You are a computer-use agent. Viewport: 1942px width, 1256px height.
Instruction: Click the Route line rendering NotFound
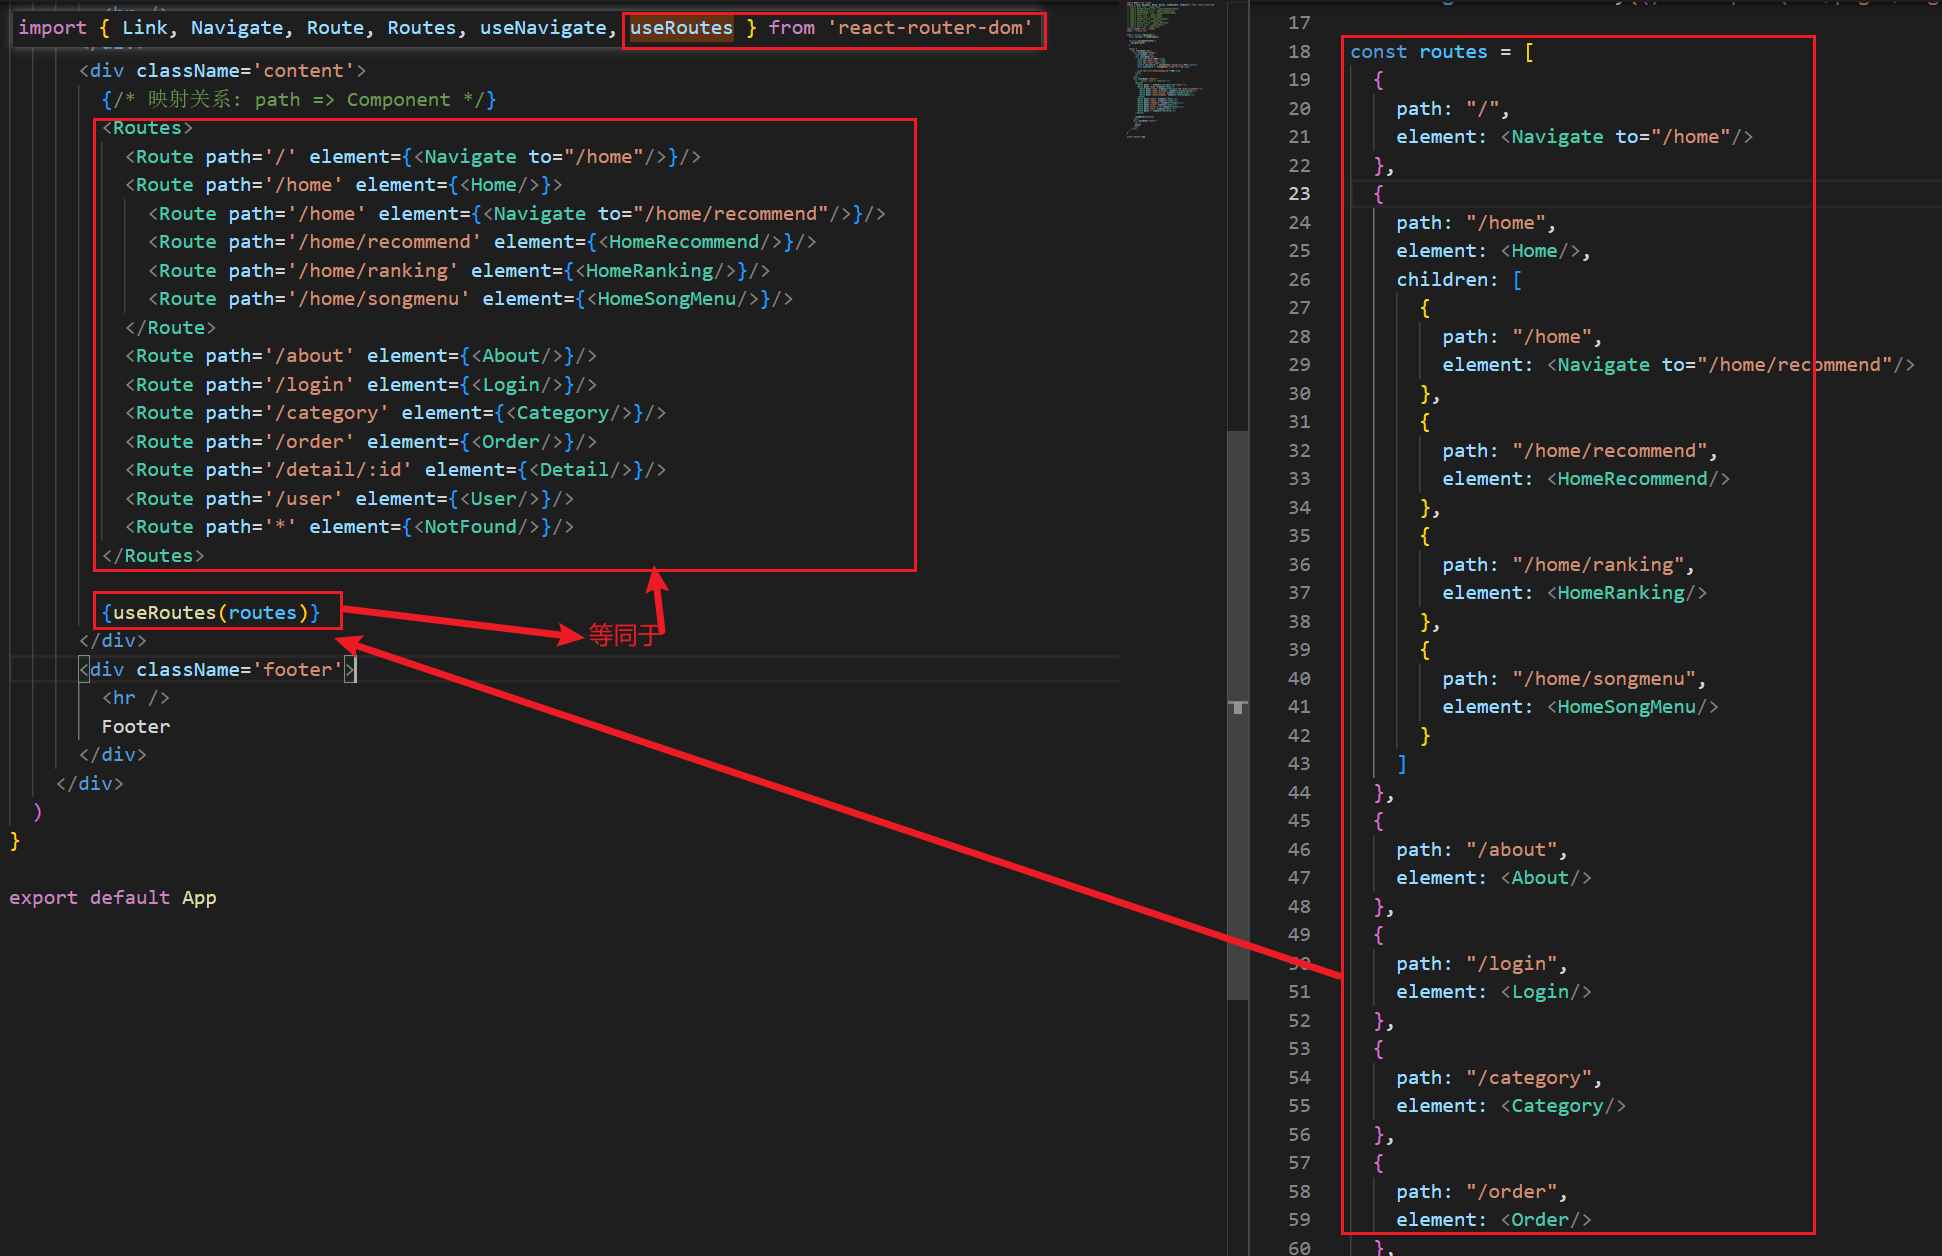(349, 527)
